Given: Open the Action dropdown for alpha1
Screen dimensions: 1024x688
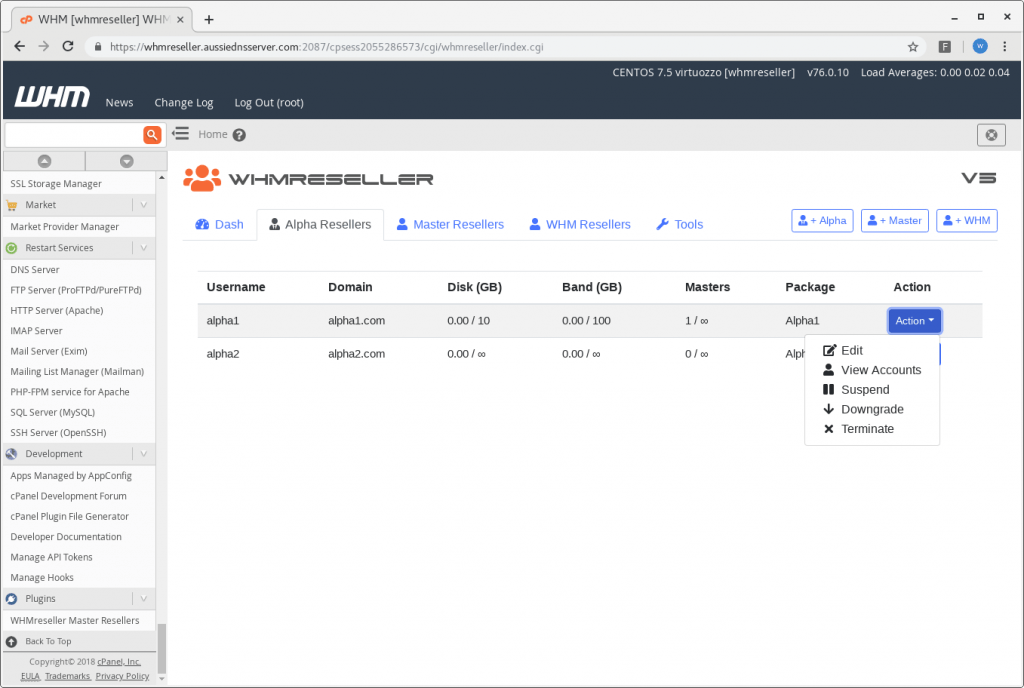Looking at the screenshot, I should 914,320.
